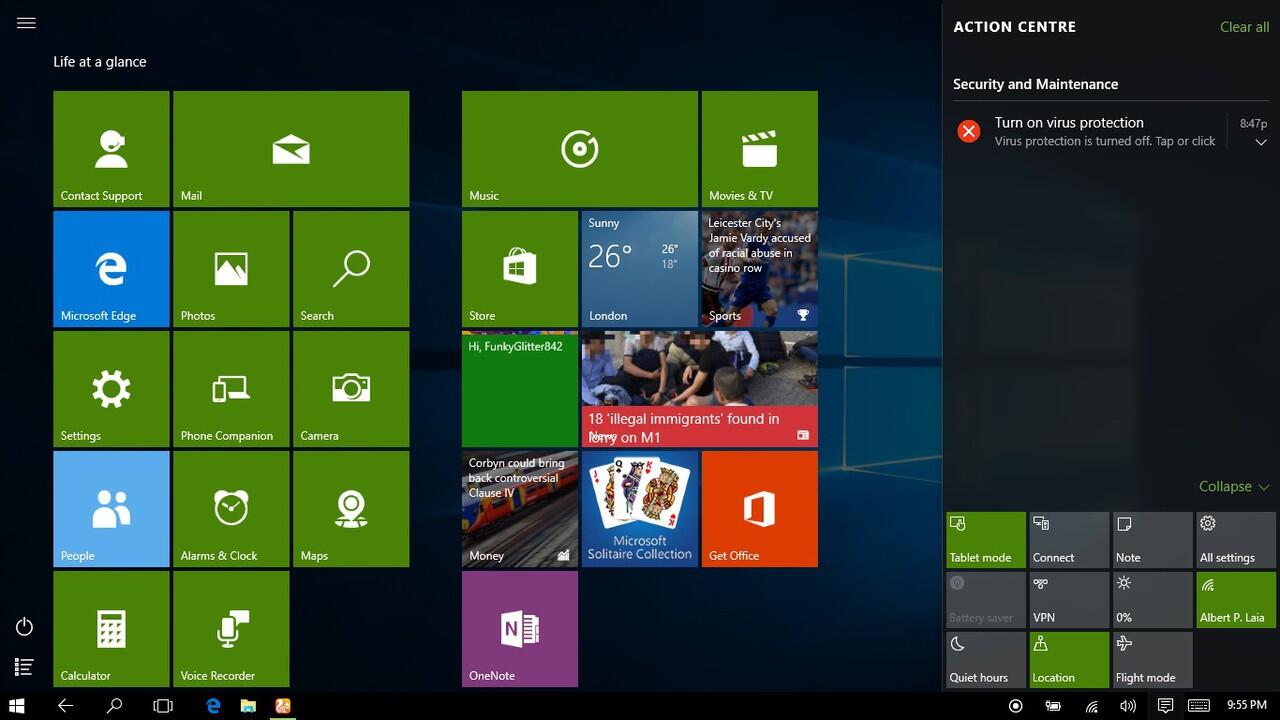The height and width of the screenshot is (720, 1280).
Task: Open All settings quick action
Action: pyautogui.click(x=1236, y=540)
